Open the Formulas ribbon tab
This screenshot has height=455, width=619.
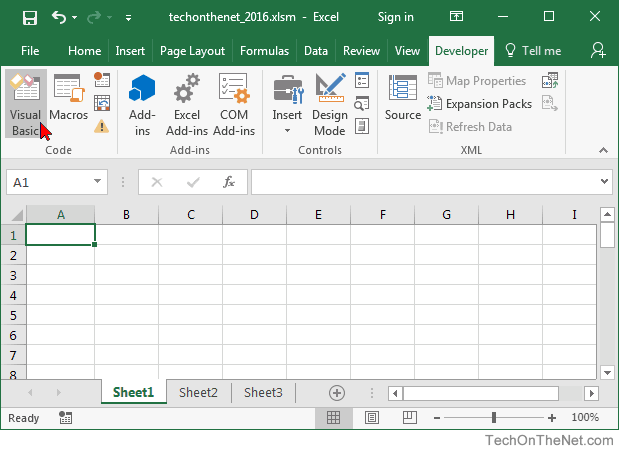click(x=265, y=51)
